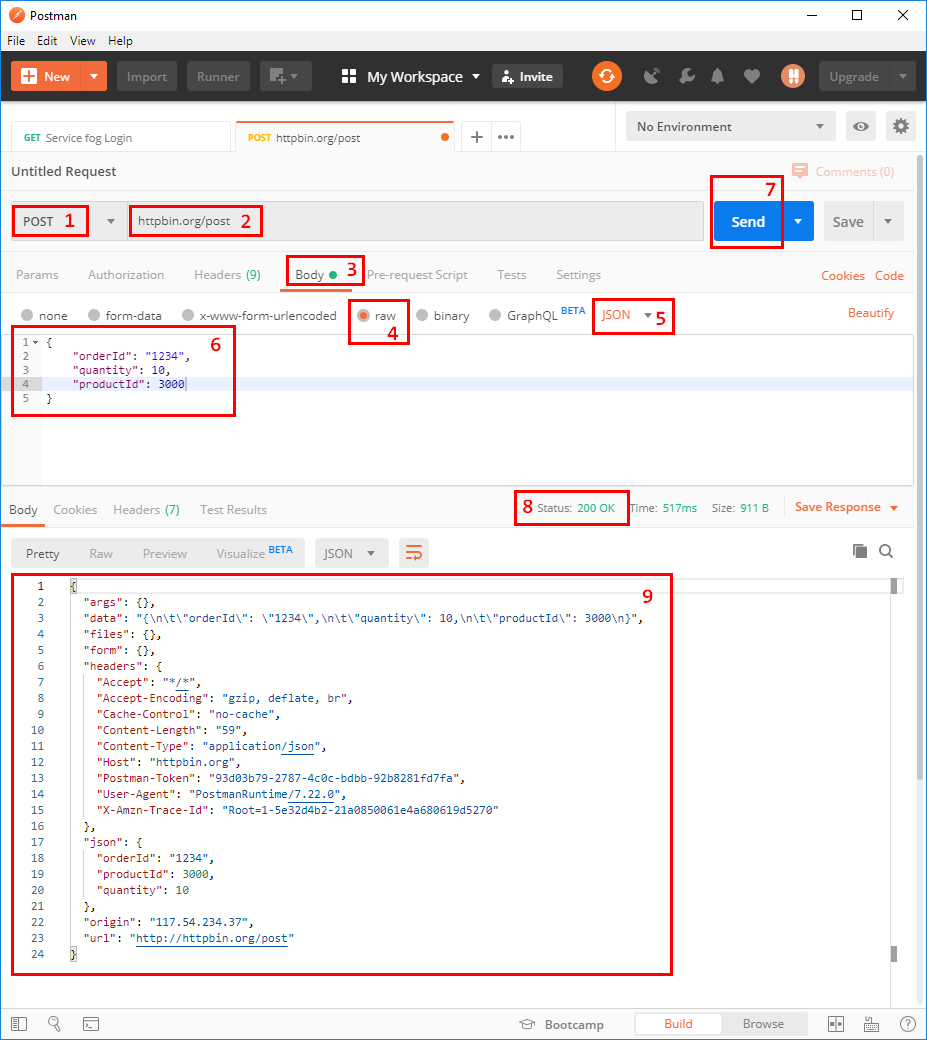Open the environment settings gear
Viewport: 927px width, 1040px height.
click(x=900, y=126)
